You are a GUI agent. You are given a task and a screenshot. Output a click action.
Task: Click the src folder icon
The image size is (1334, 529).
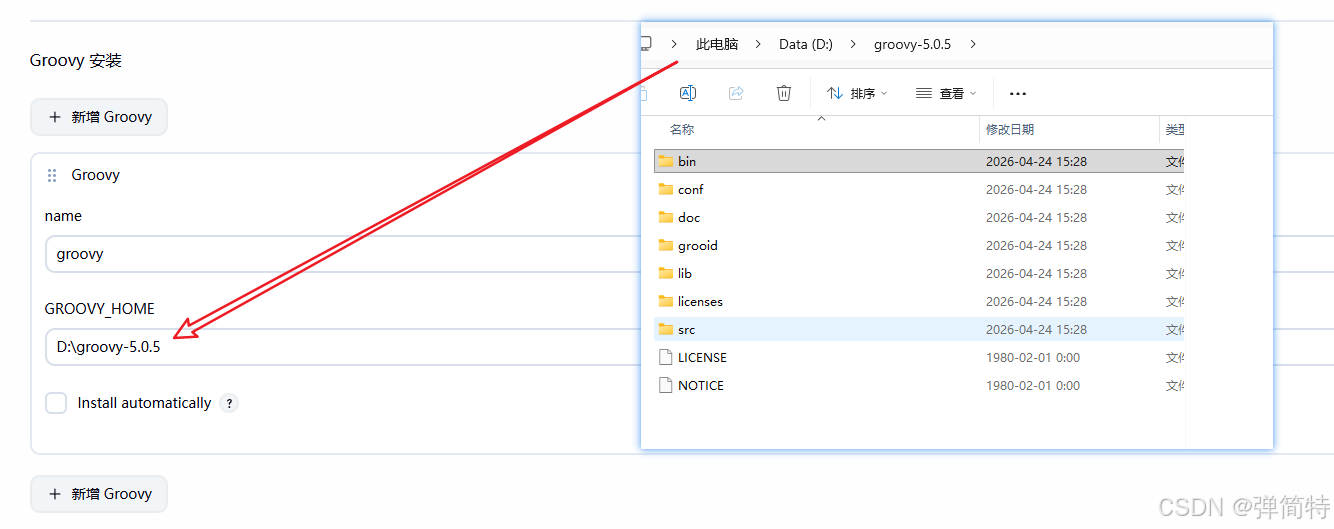click(666, 329)
